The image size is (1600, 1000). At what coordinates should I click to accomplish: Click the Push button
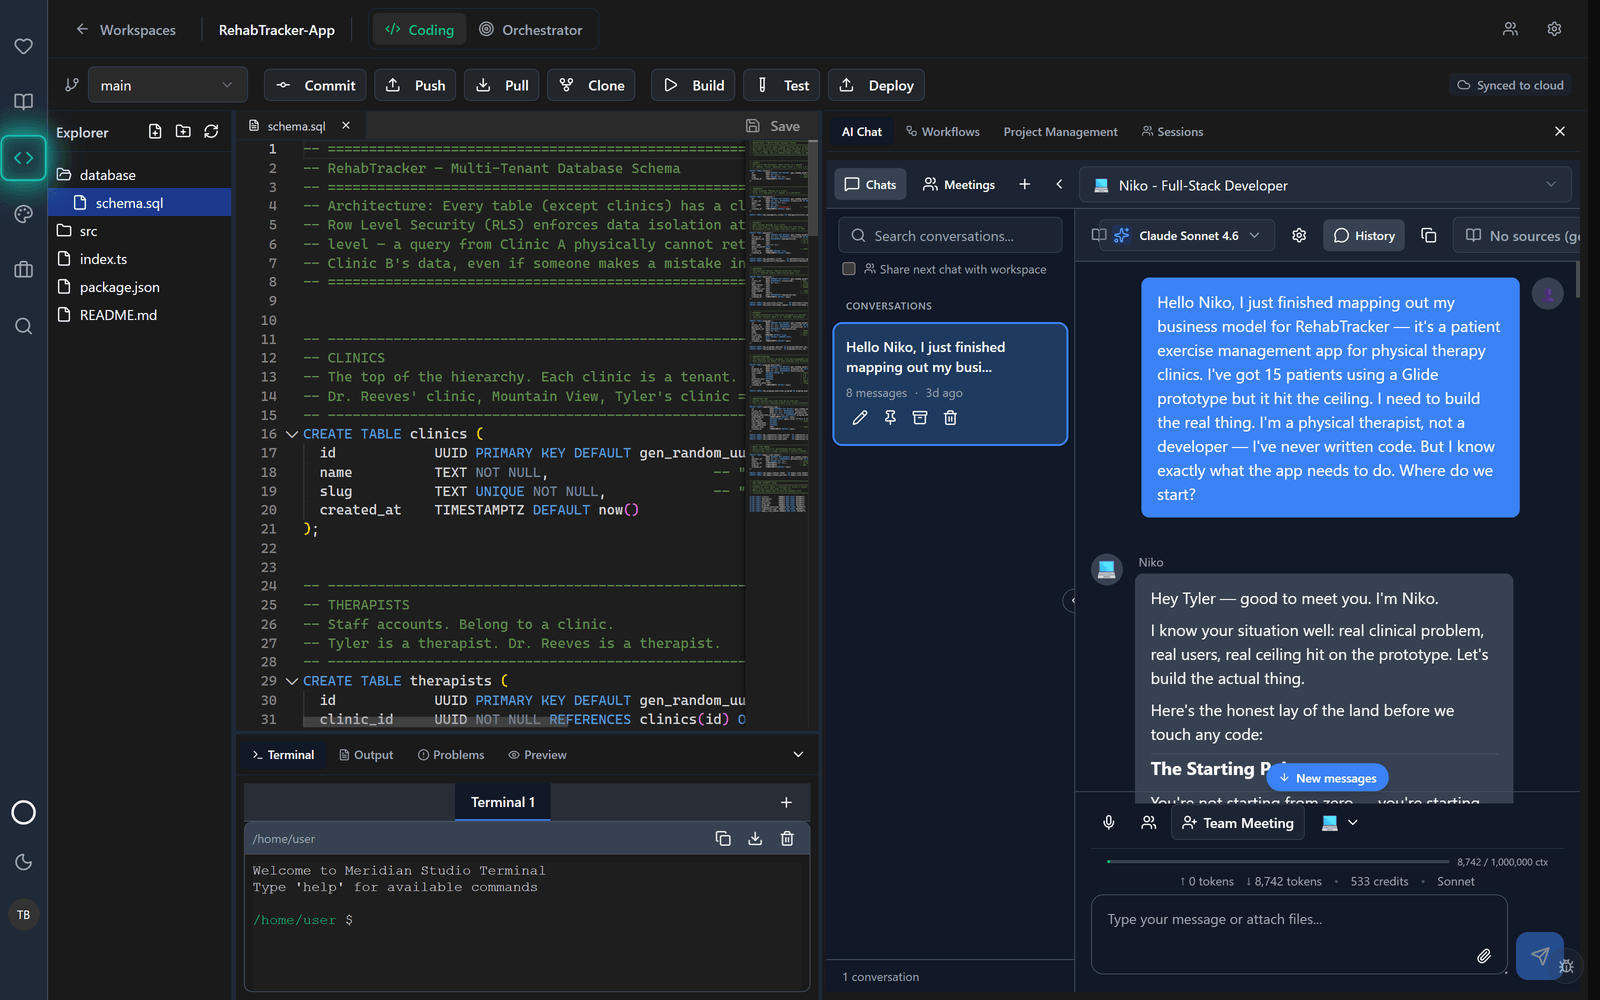[x=416, y=85]
